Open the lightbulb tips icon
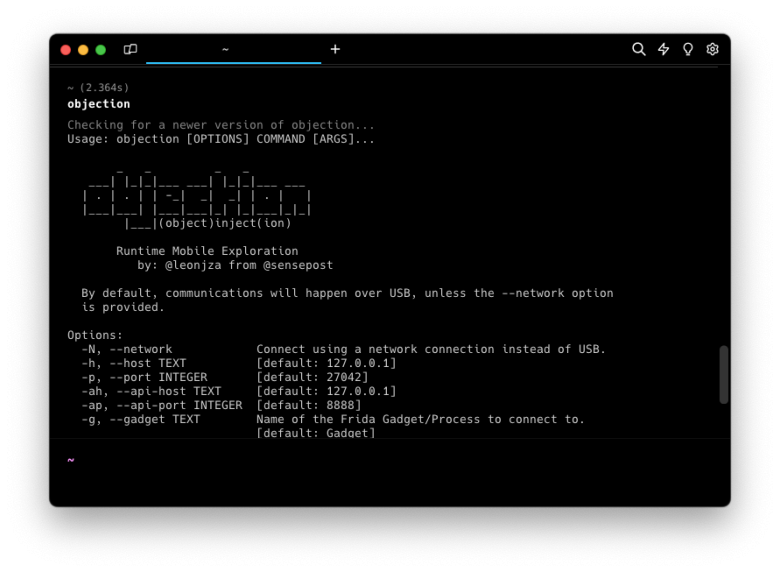 pos(688,49)
